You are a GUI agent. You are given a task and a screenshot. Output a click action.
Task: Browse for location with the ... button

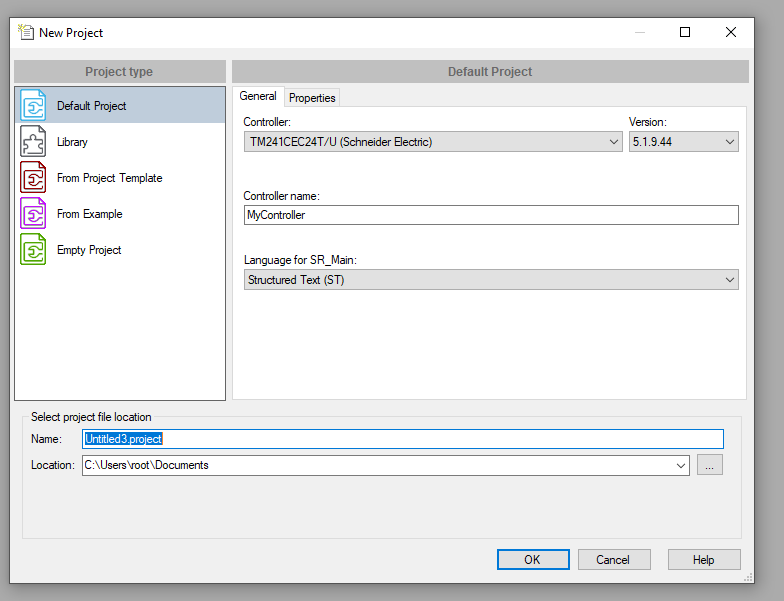coord(710,465)
